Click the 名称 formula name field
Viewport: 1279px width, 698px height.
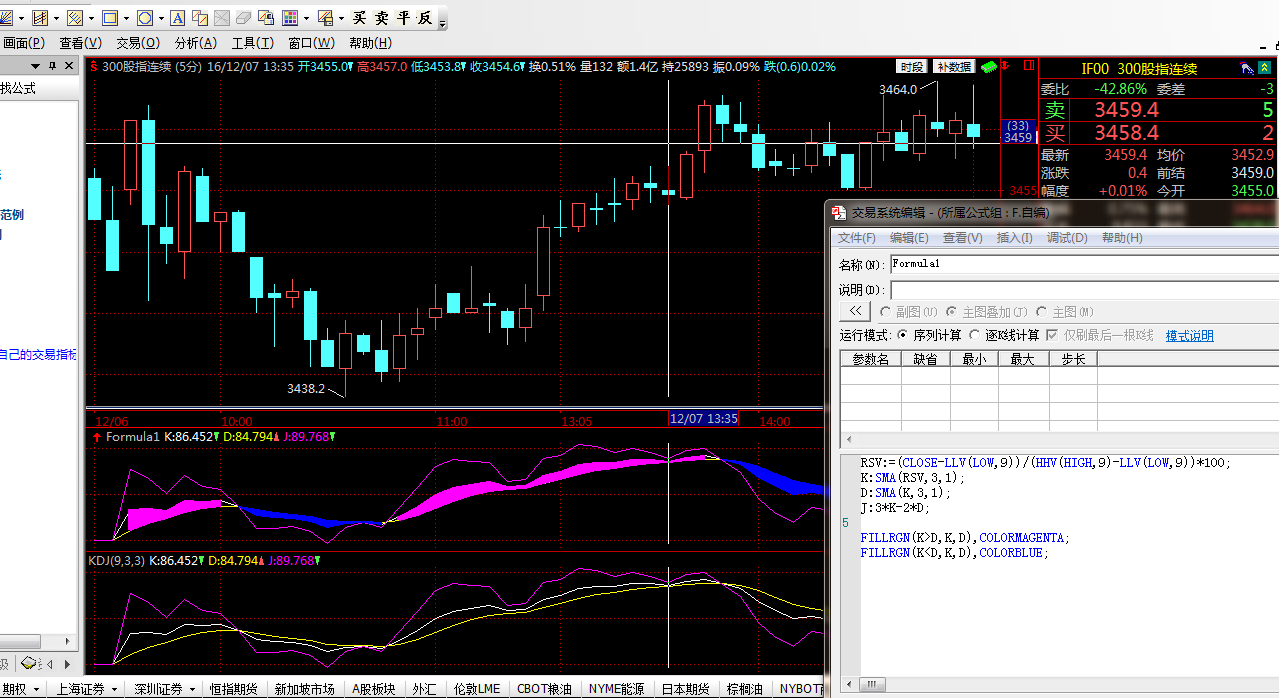1080,264
